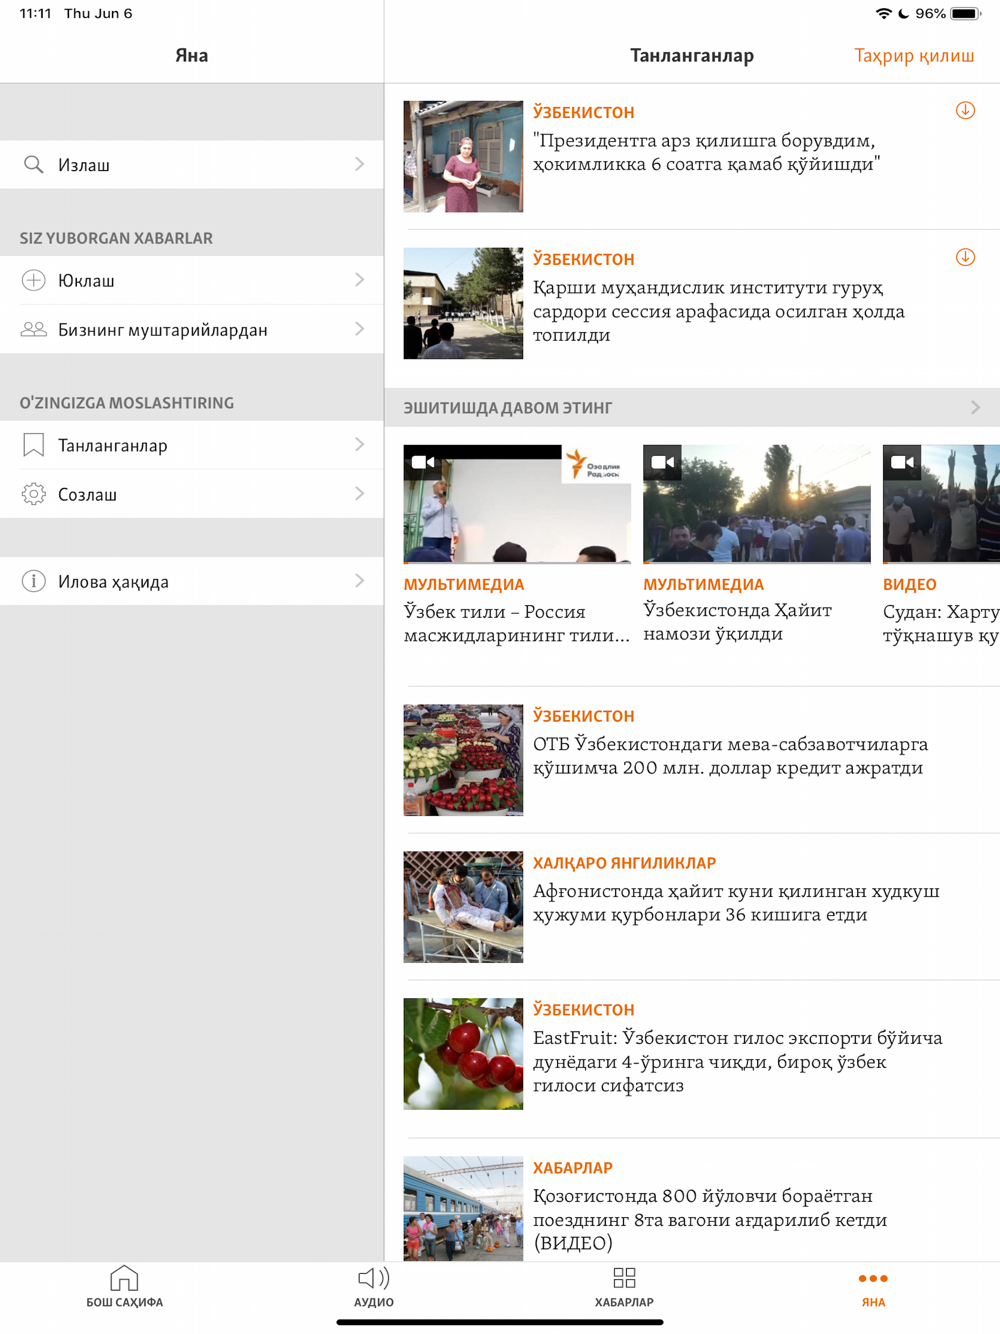Tap the bookmark icon beside Танланганлар
Viewport: 1000px width, 1334px height.
(33, 445)
